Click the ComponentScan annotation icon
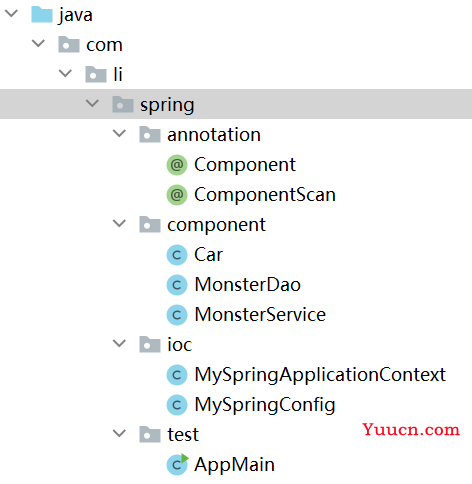Screen dimensions: 472x484 click(x=177, y=195)
